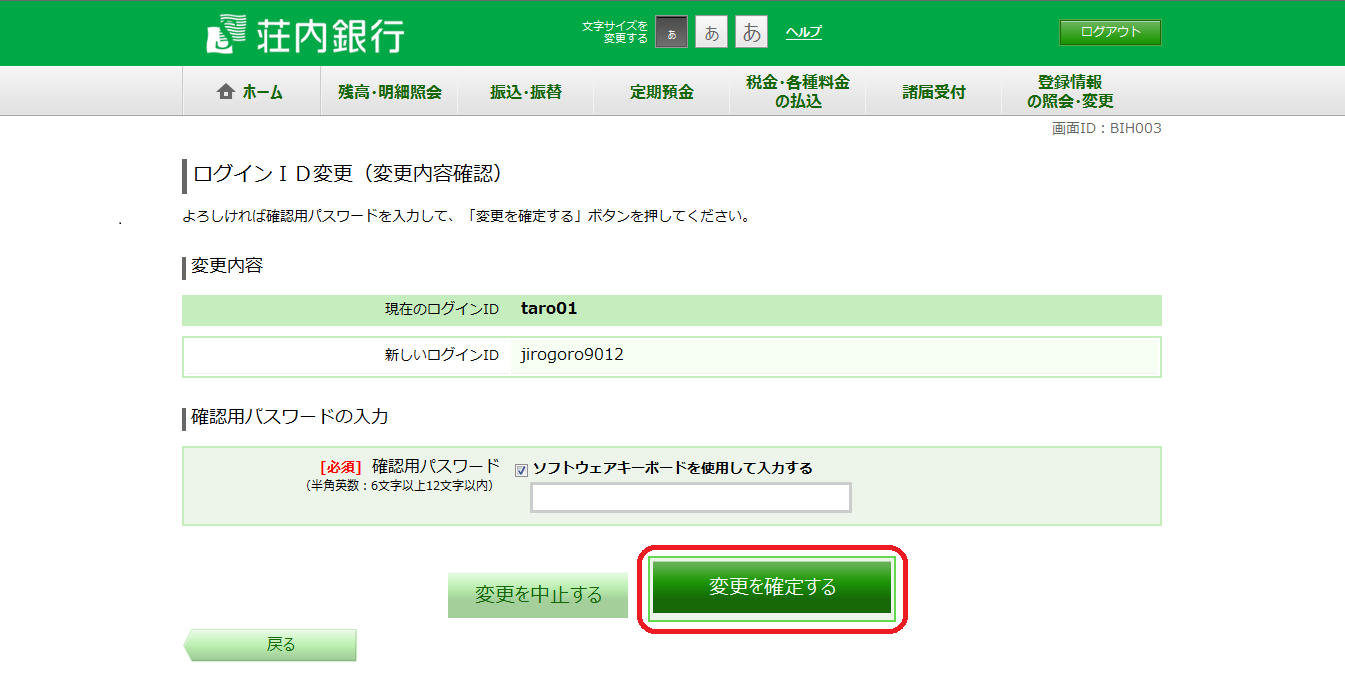
Task: Open the 税金・各種料金の払込 menu
Action: pos(797,92)
